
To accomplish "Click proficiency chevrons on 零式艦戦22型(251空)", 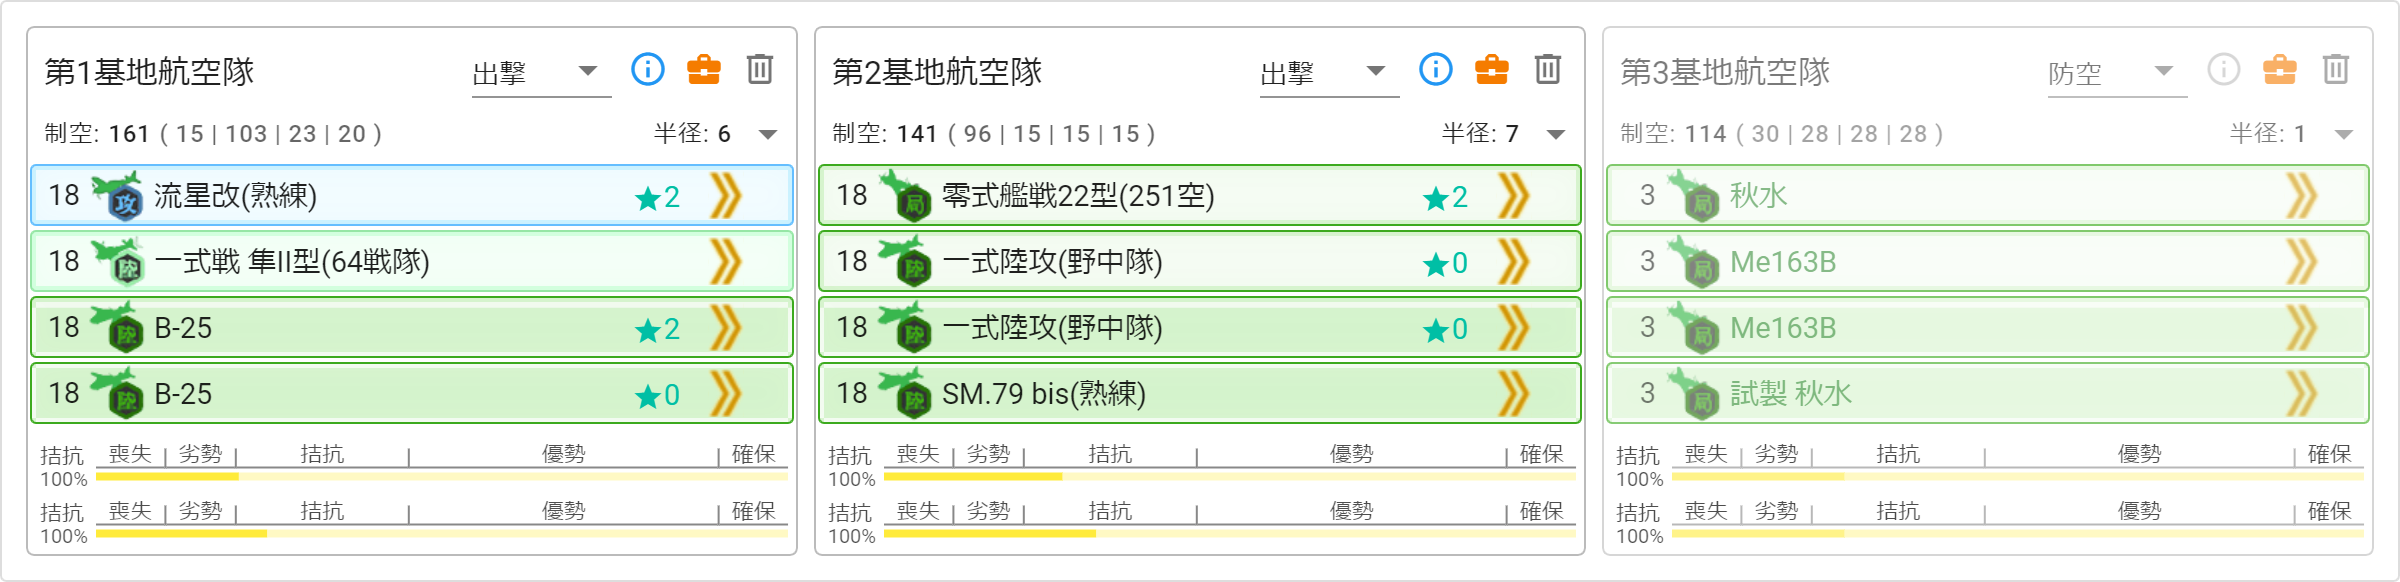I will [1514, 195].
